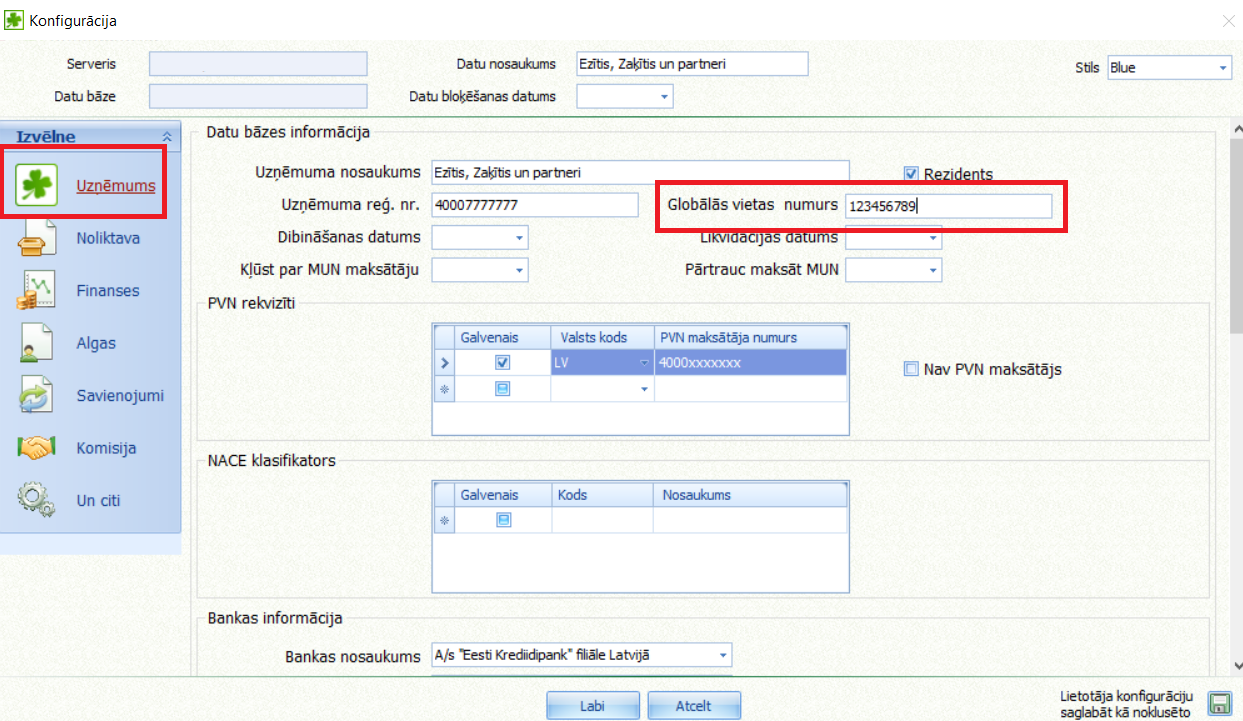Viewport: 1243px width, 721px height.
Task: Open the Un citi gears icon
Action: (37, 500)
